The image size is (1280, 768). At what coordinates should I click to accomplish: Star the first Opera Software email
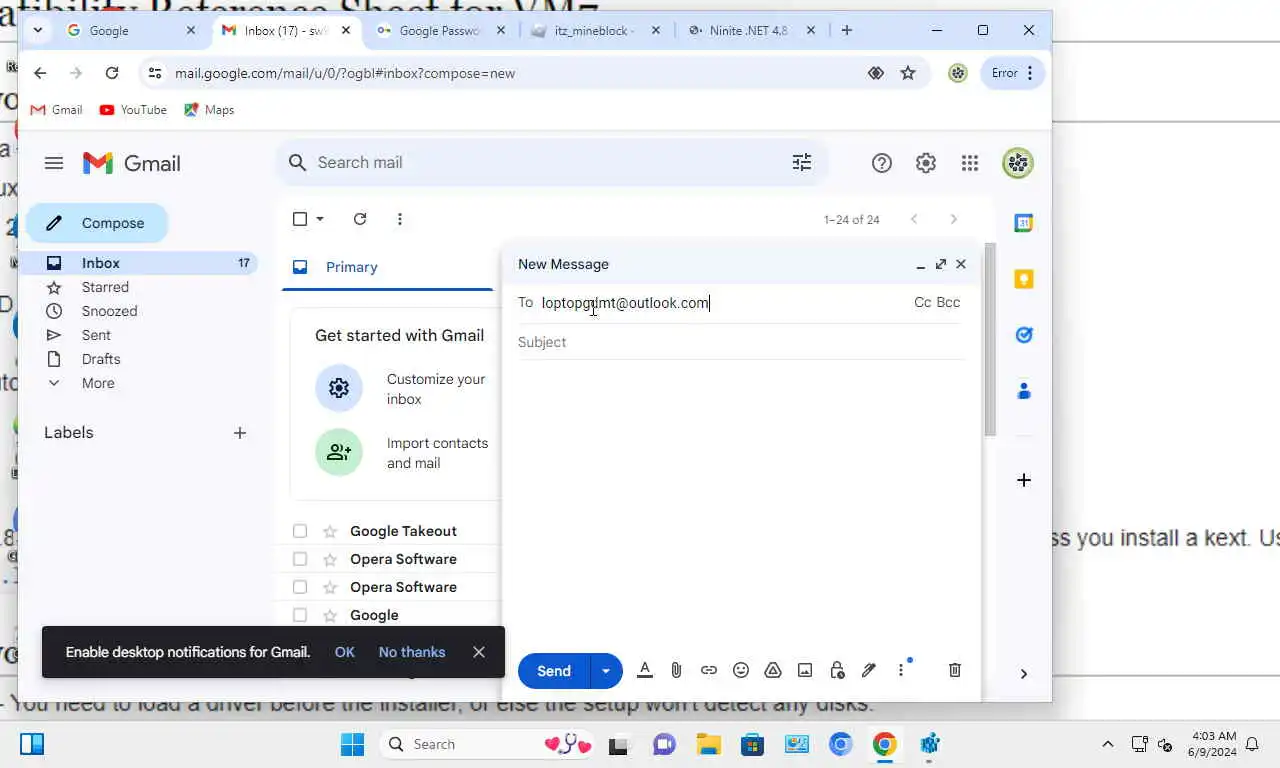[x=329, y=559]
